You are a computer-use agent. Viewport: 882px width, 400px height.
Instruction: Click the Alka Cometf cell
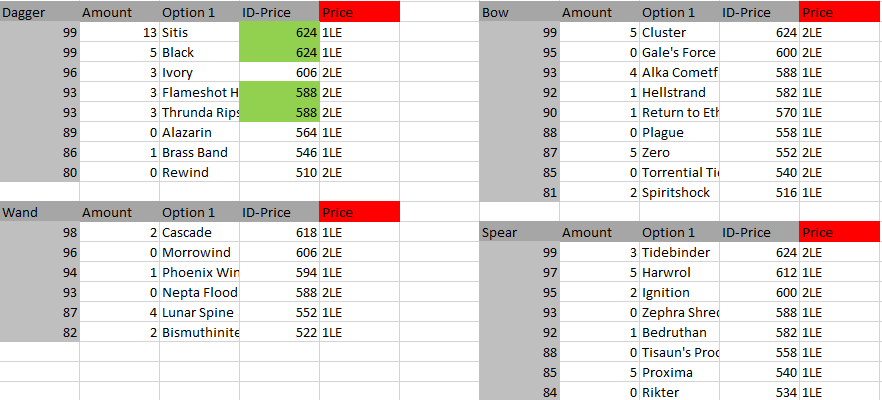(679, 72)
